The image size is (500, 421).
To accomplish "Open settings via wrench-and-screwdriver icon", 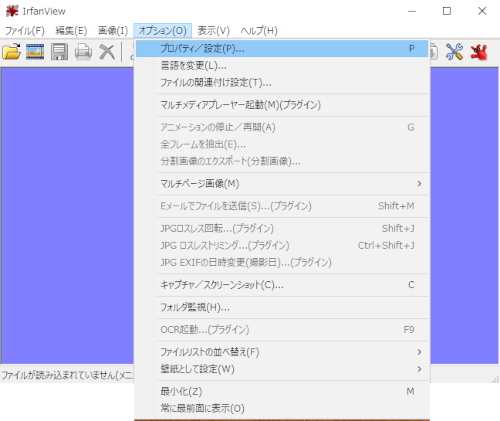I will [x=454, y=52].
